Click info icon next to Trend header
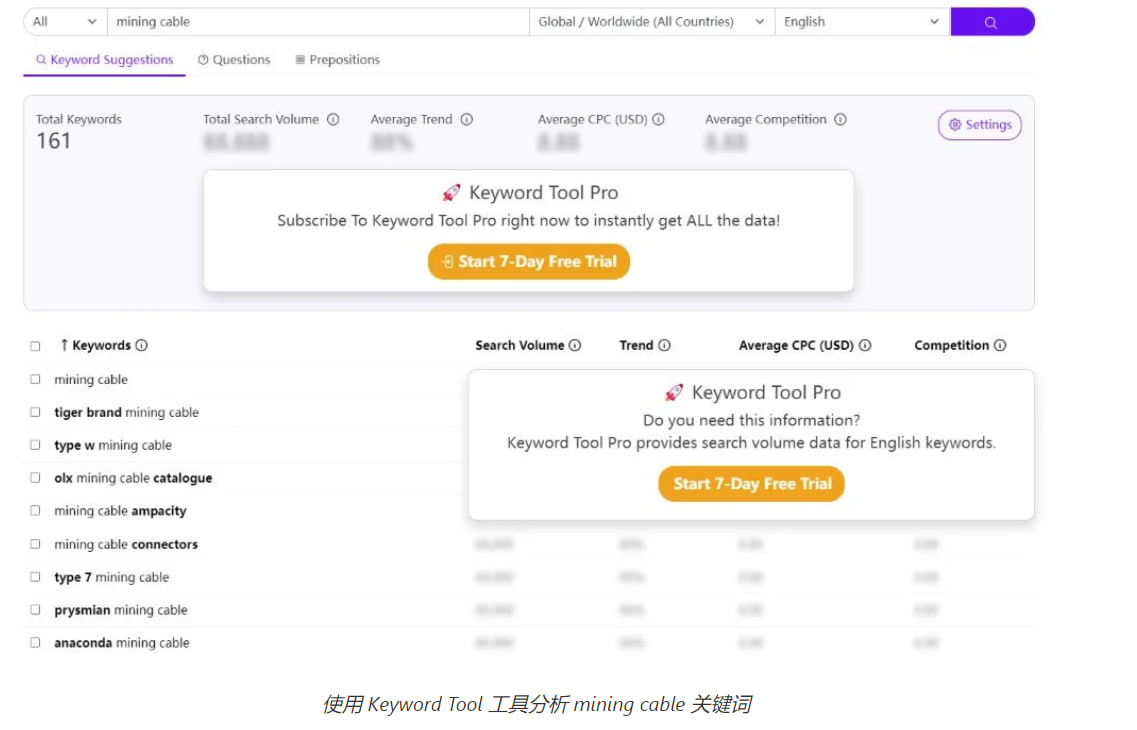This screenshot has height=730, width=1137. tap(664, 346)
